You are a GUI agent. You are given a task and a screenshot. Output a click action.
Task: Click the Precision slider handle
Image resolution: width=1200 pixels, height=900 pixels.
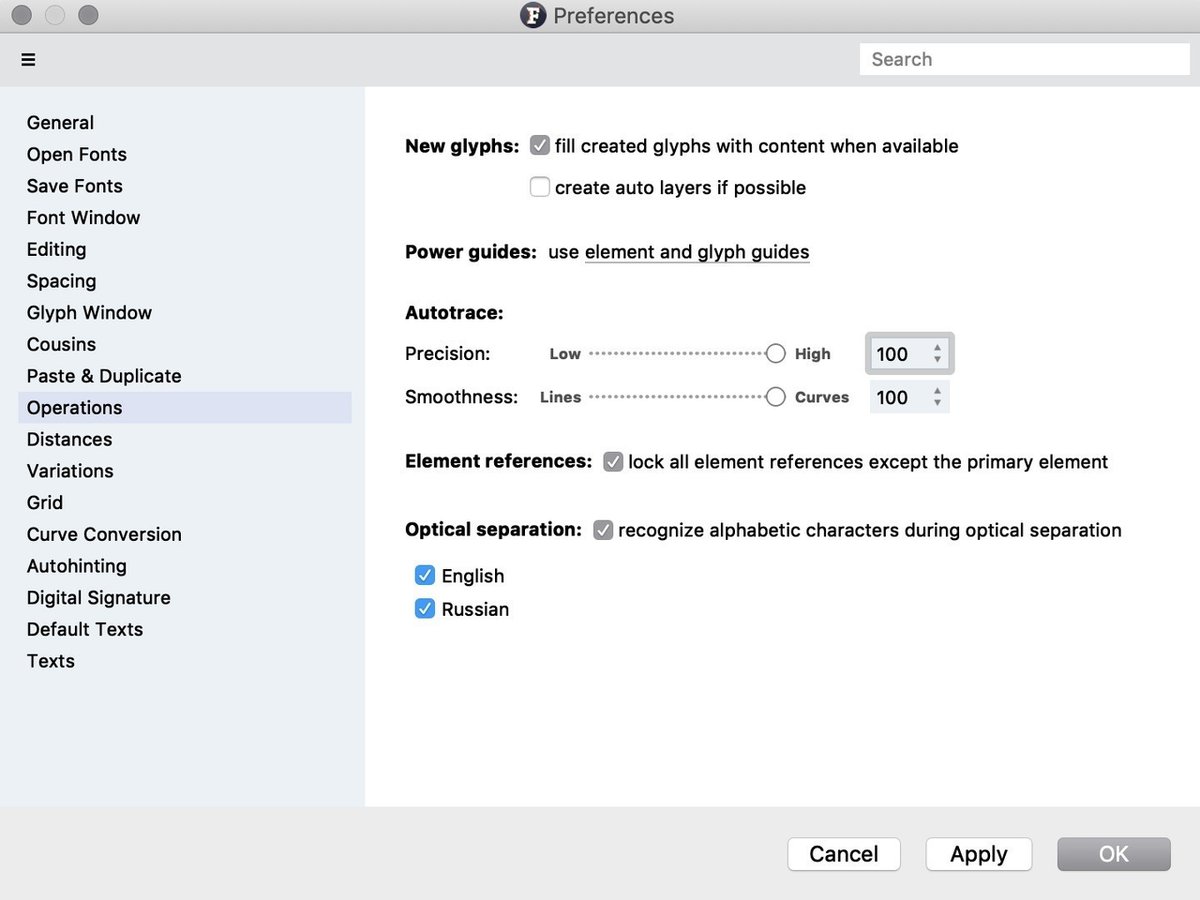(x=775, y=353)
